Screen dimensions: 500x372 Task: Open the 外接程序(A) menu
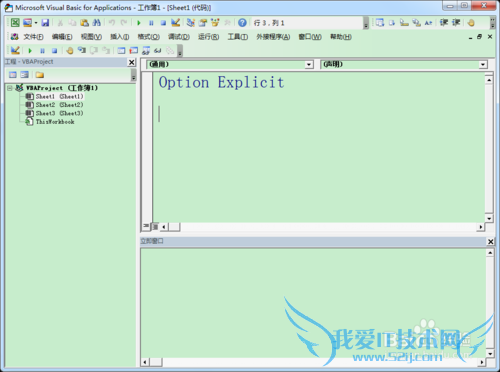point(273,37)
